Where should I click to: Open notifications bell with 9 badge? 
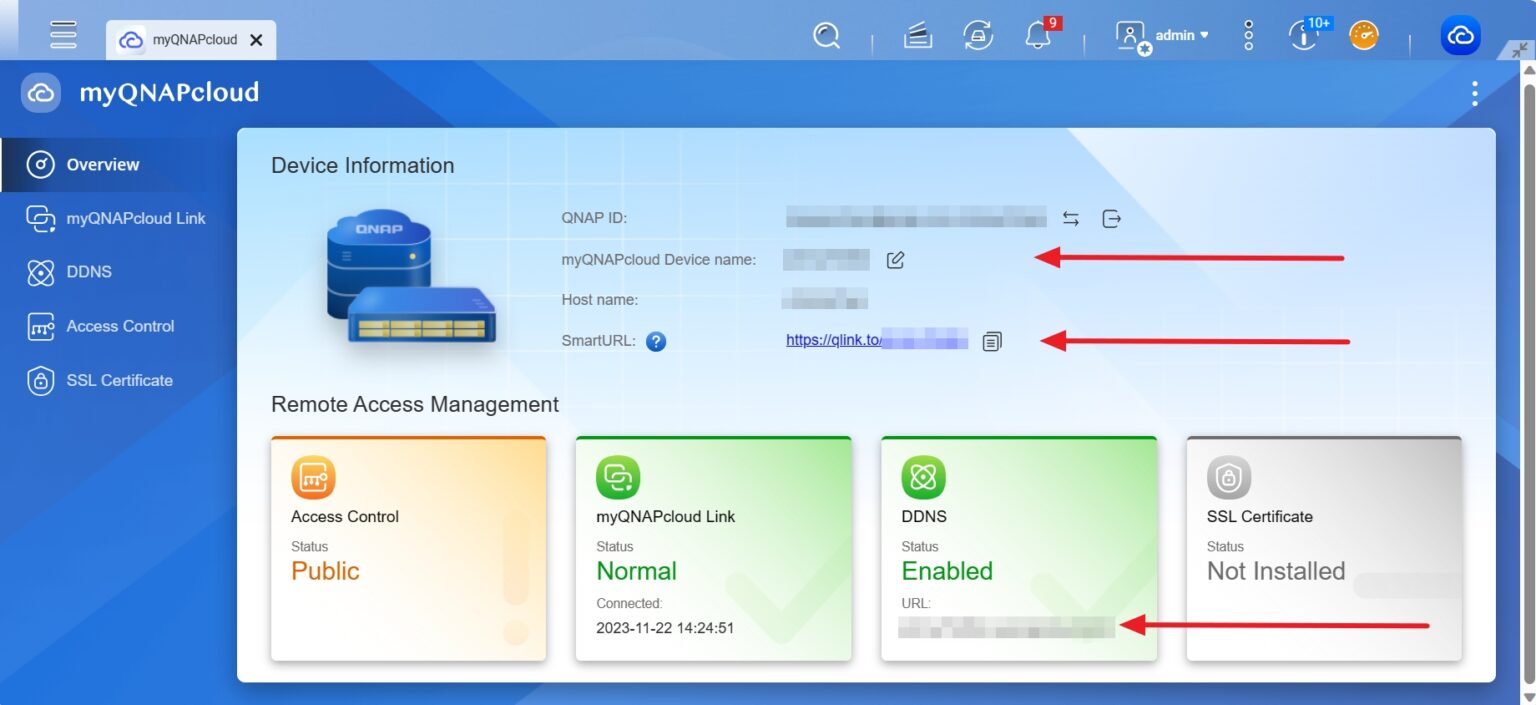point(1039,36)
